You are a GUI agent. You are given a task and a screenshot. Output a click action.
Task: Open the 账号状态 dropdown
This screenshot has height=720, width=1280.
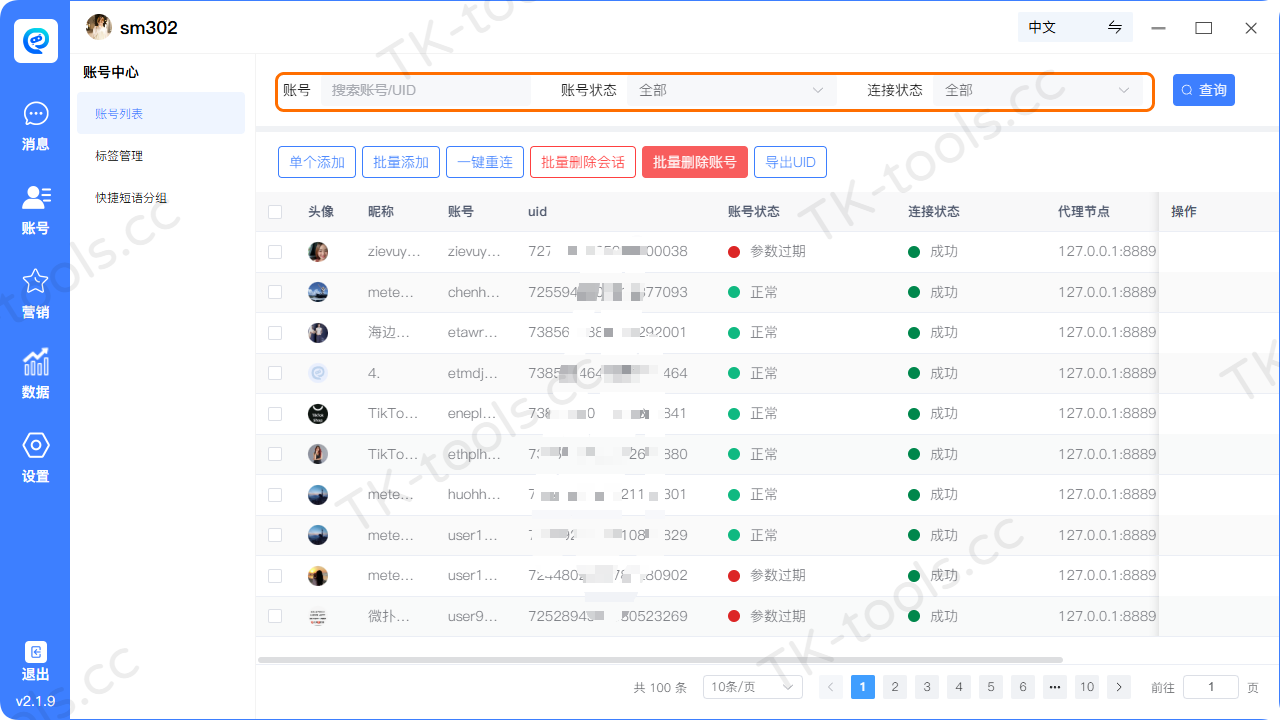point(732,90)
